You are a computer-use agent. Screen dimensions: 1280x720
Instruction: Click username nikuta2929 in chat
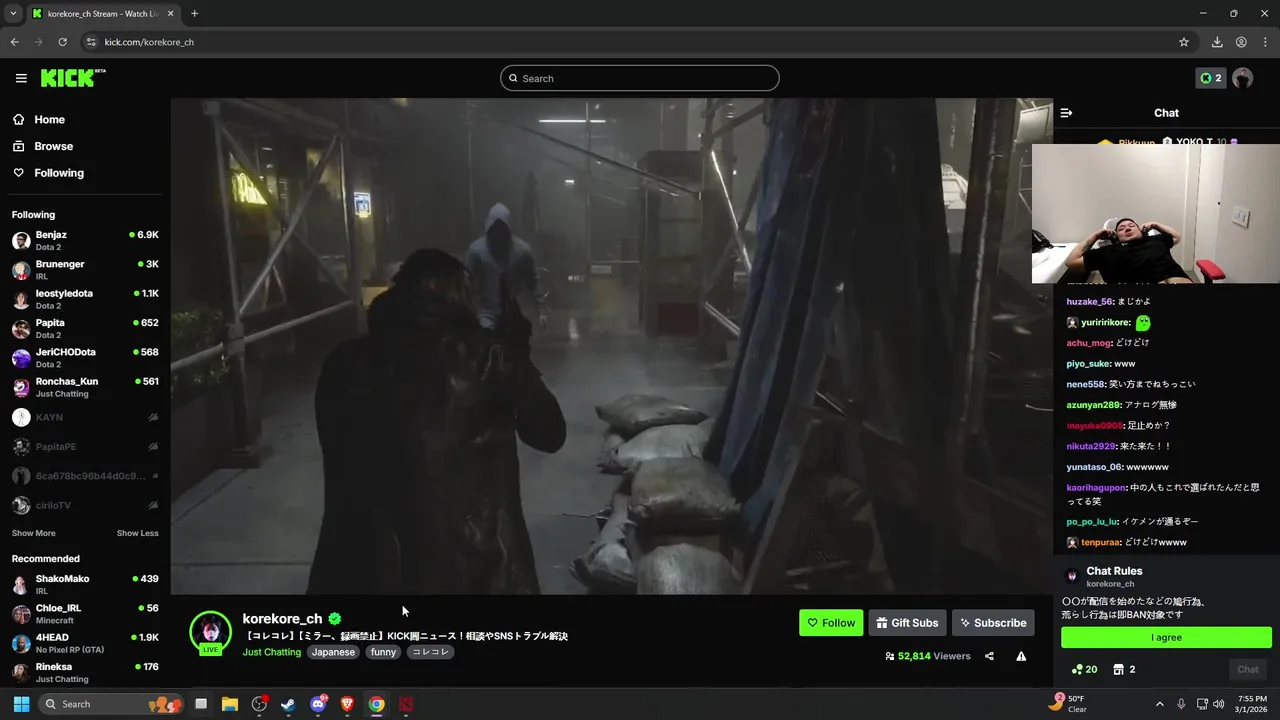(1091, 446)
